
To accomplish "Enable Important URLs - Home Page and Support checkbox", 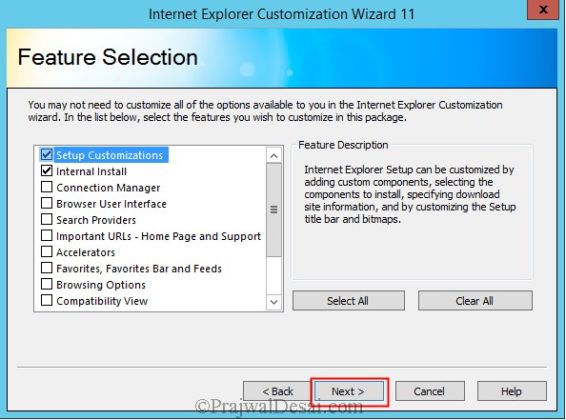I will pos(47,236).
